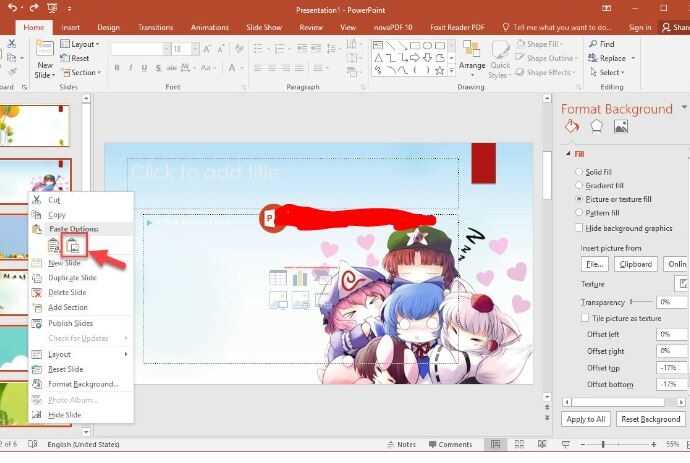Select Solid fill radio button
Viewport: 690px width, 463px height.
[579, 172]
